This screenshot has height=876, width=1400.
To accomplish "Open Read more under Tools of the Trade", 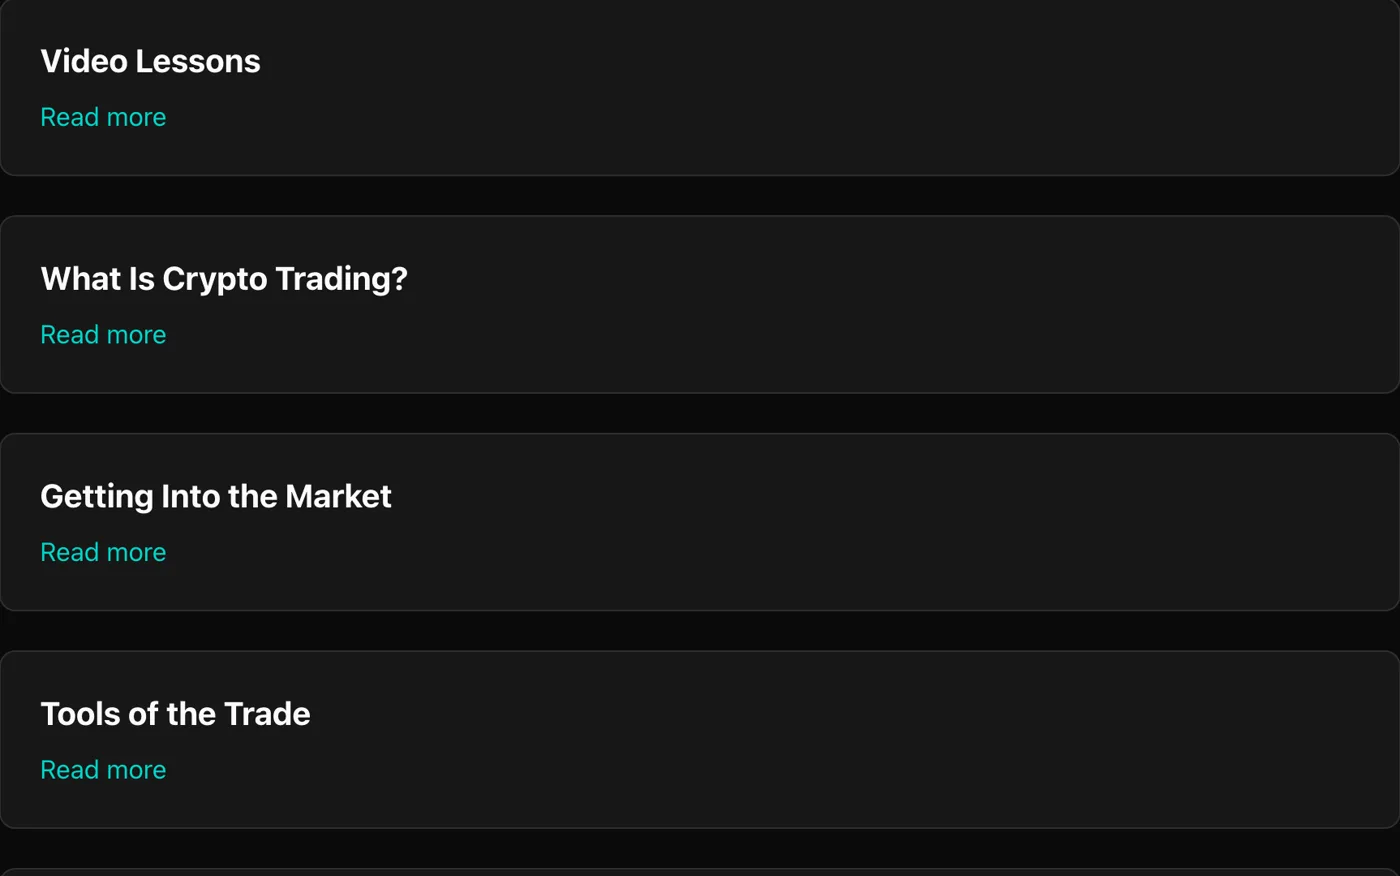I will 103,769.
